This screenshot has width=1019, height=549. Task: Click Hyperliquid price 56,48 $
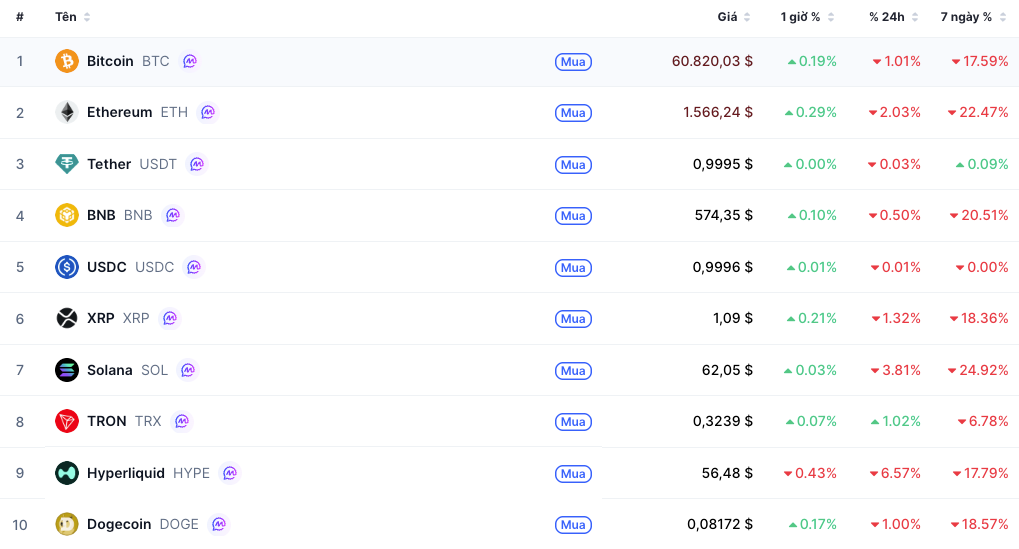tap(727, 473)
